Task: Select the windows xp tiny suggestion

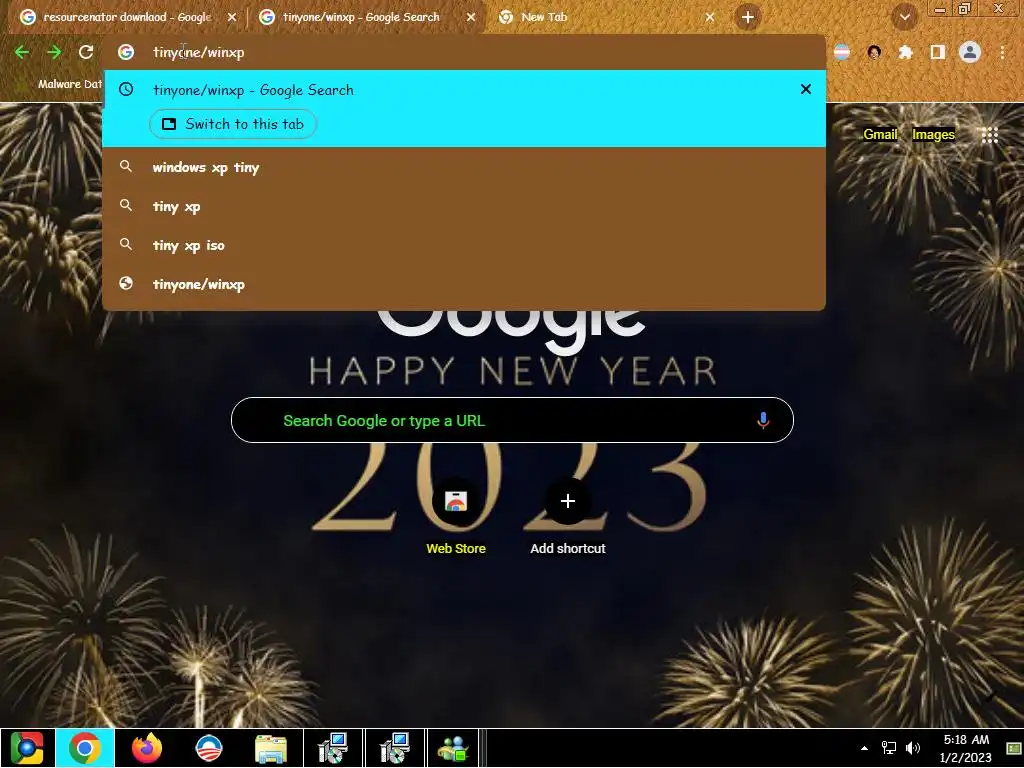Action: 464,167
